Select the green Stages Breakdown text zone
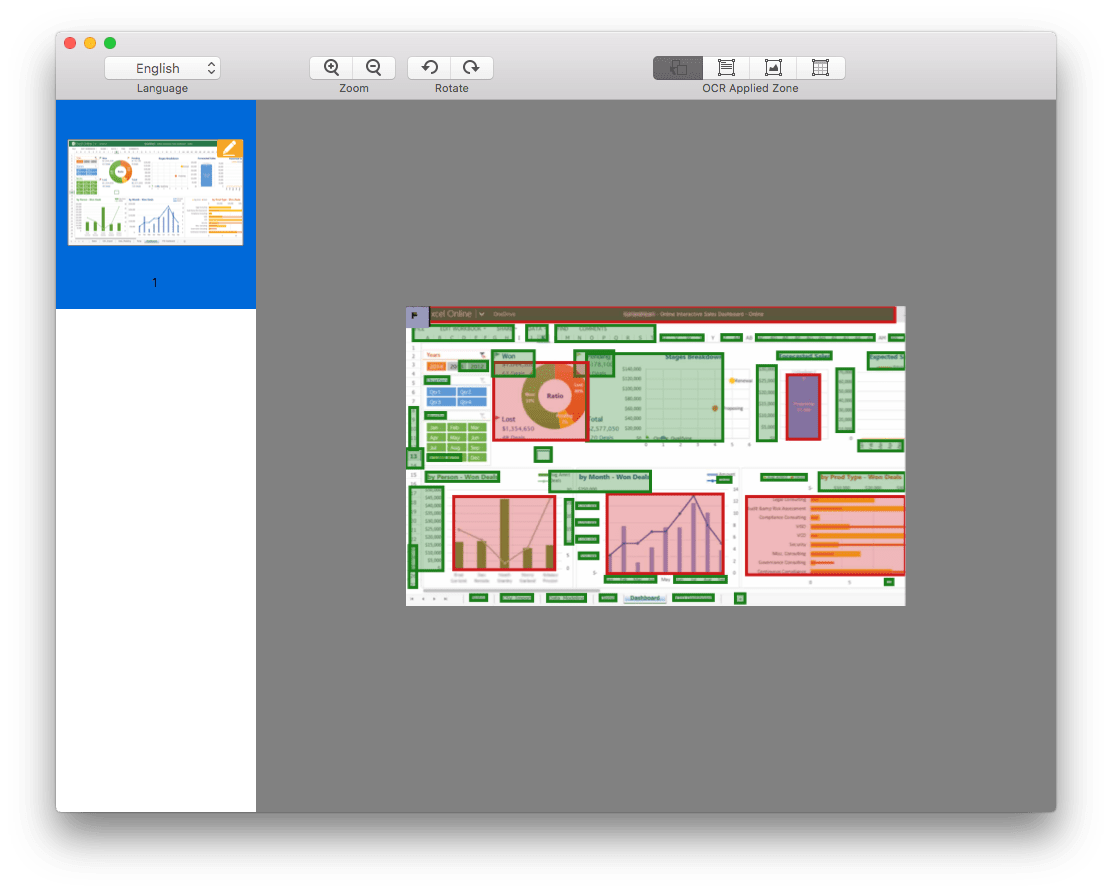 click(x=655, y=397)
